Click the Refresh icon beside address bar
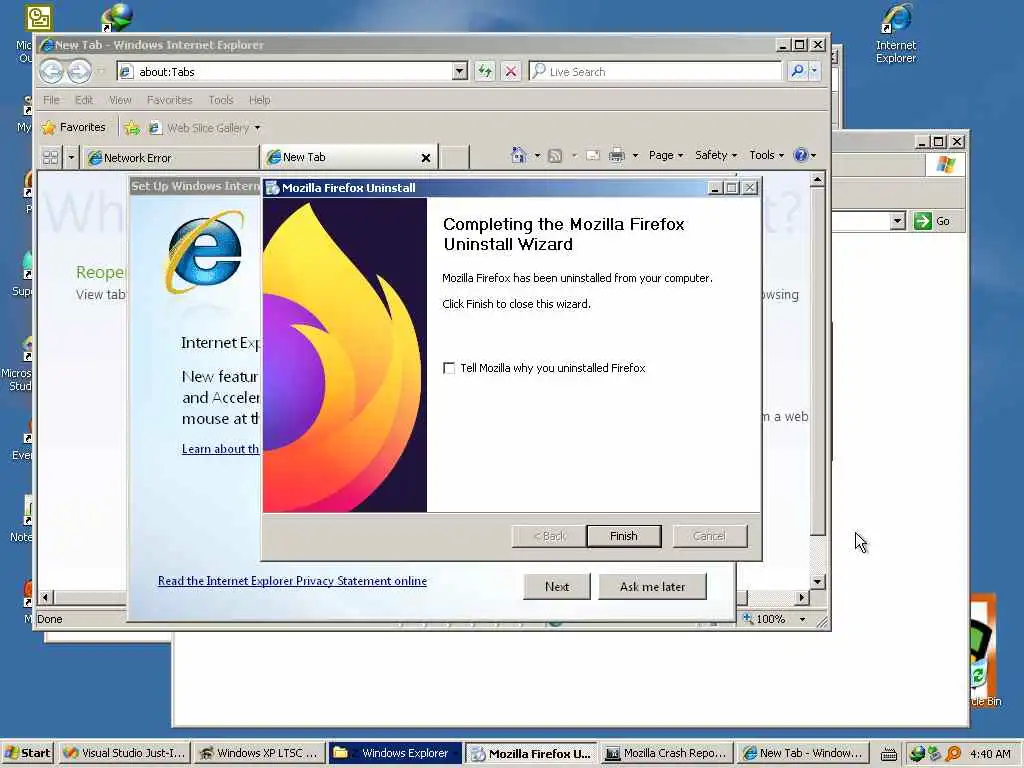The width and height of the screenshot is (1024, 768). pyautogui.click(x=485, y=71)
